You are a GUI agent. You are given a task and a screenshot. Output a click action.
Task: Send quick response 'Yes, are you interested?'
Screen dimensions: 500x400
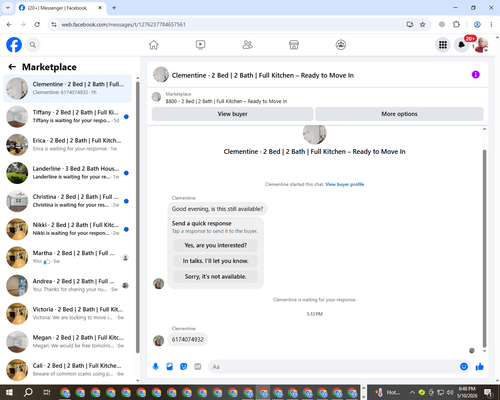pos(216,245)
